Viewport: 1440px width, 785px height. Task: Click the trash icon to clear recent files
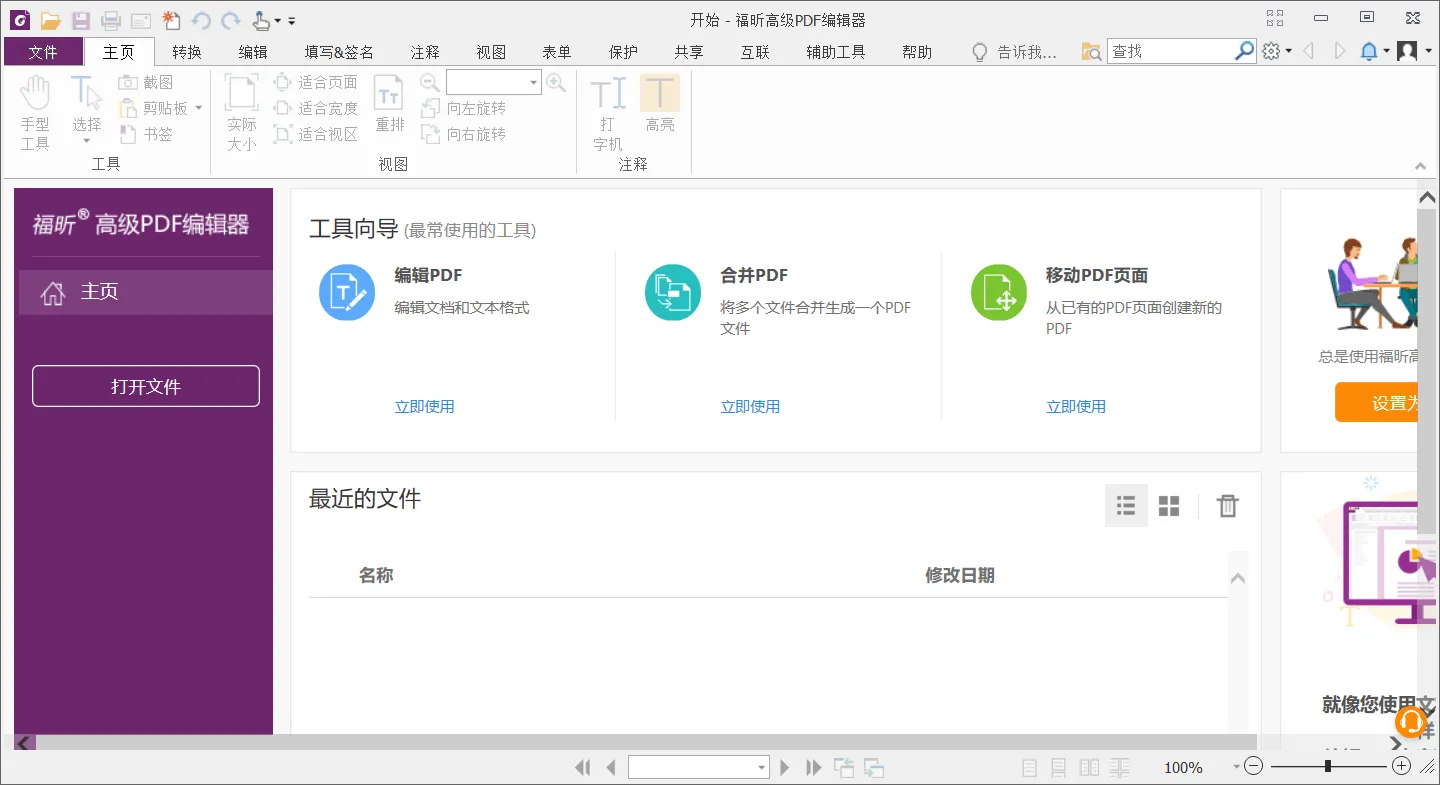(1227, 506)
